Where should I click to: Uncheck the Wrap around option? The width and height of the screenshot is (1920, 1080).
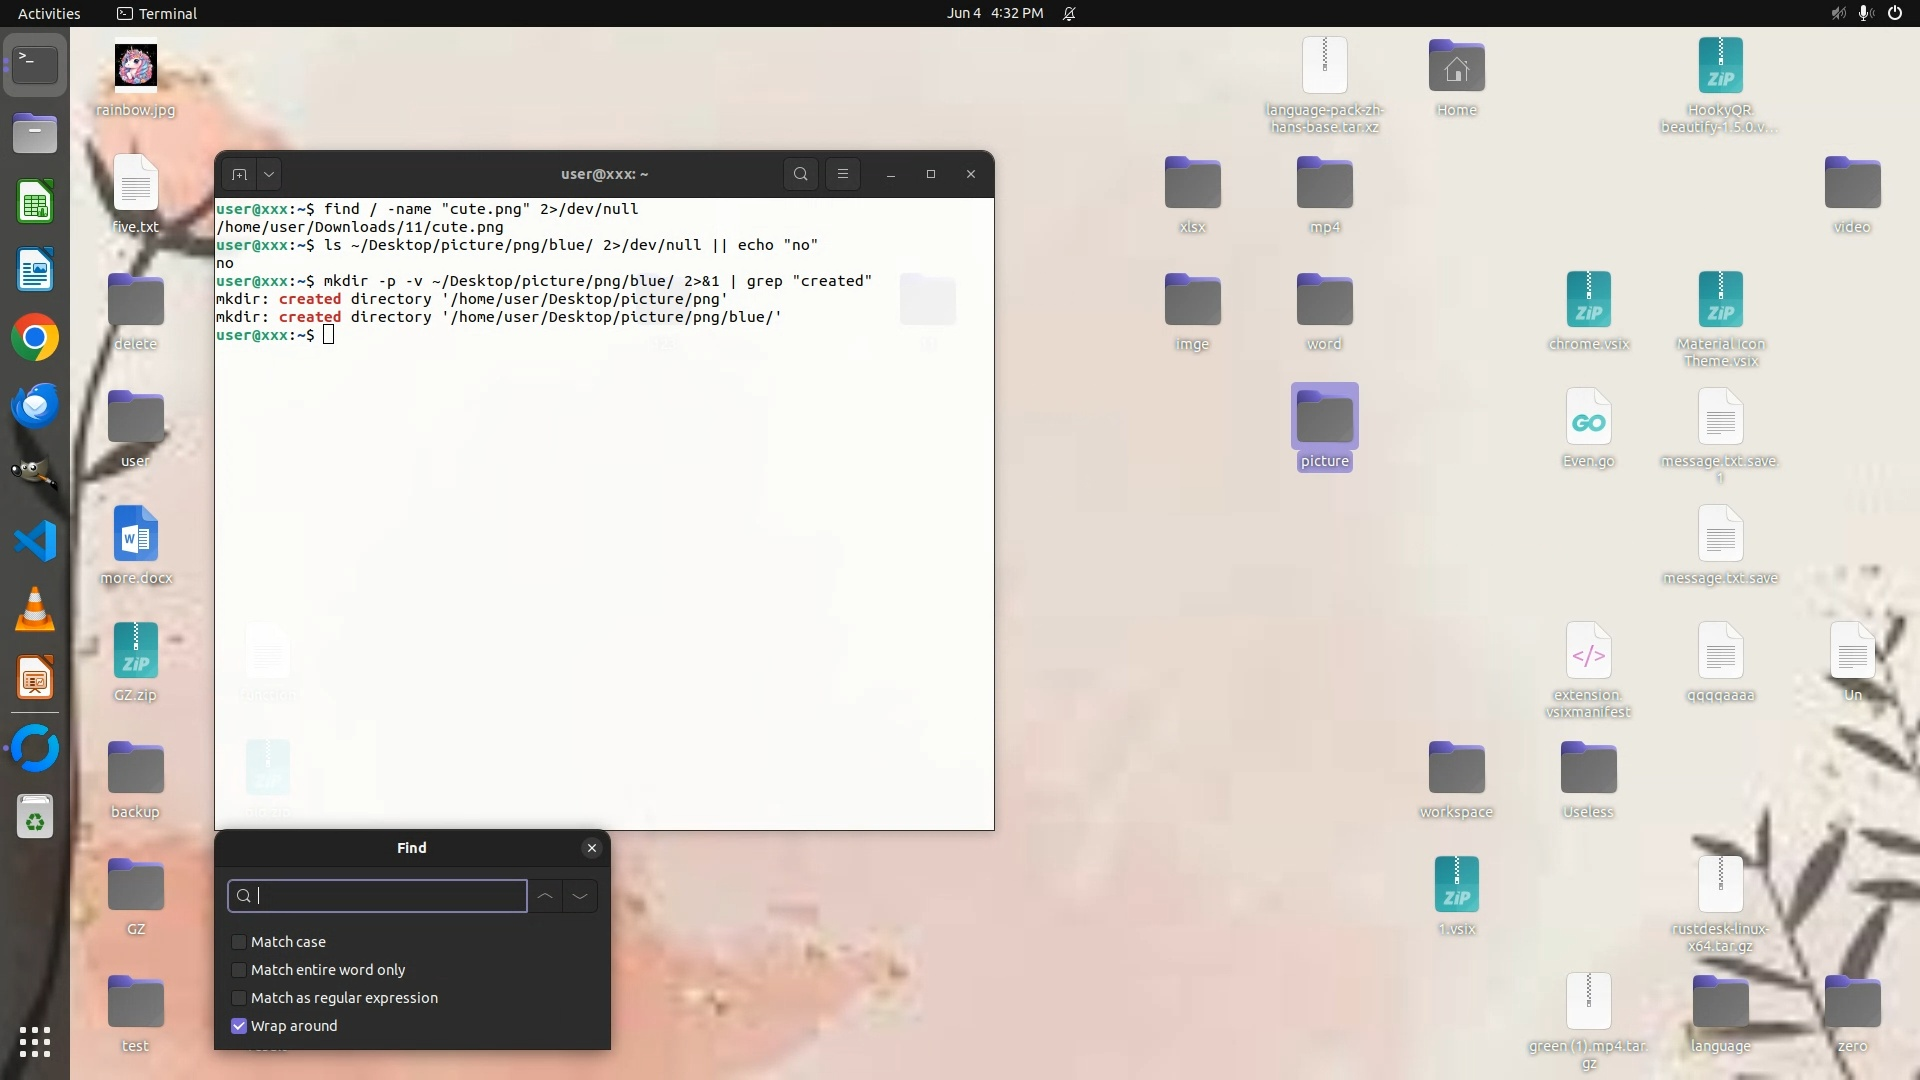point(239,1026)
